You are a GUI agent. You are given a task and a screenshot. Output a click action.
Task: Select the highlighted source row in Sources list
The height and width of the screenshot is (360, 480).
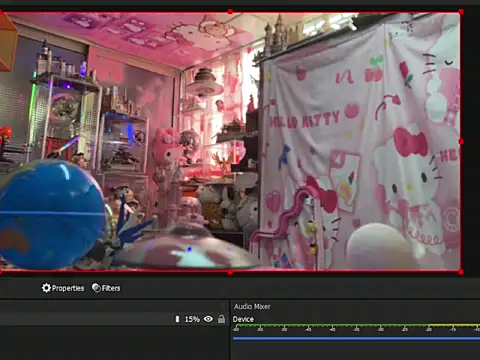coord(114,319)
